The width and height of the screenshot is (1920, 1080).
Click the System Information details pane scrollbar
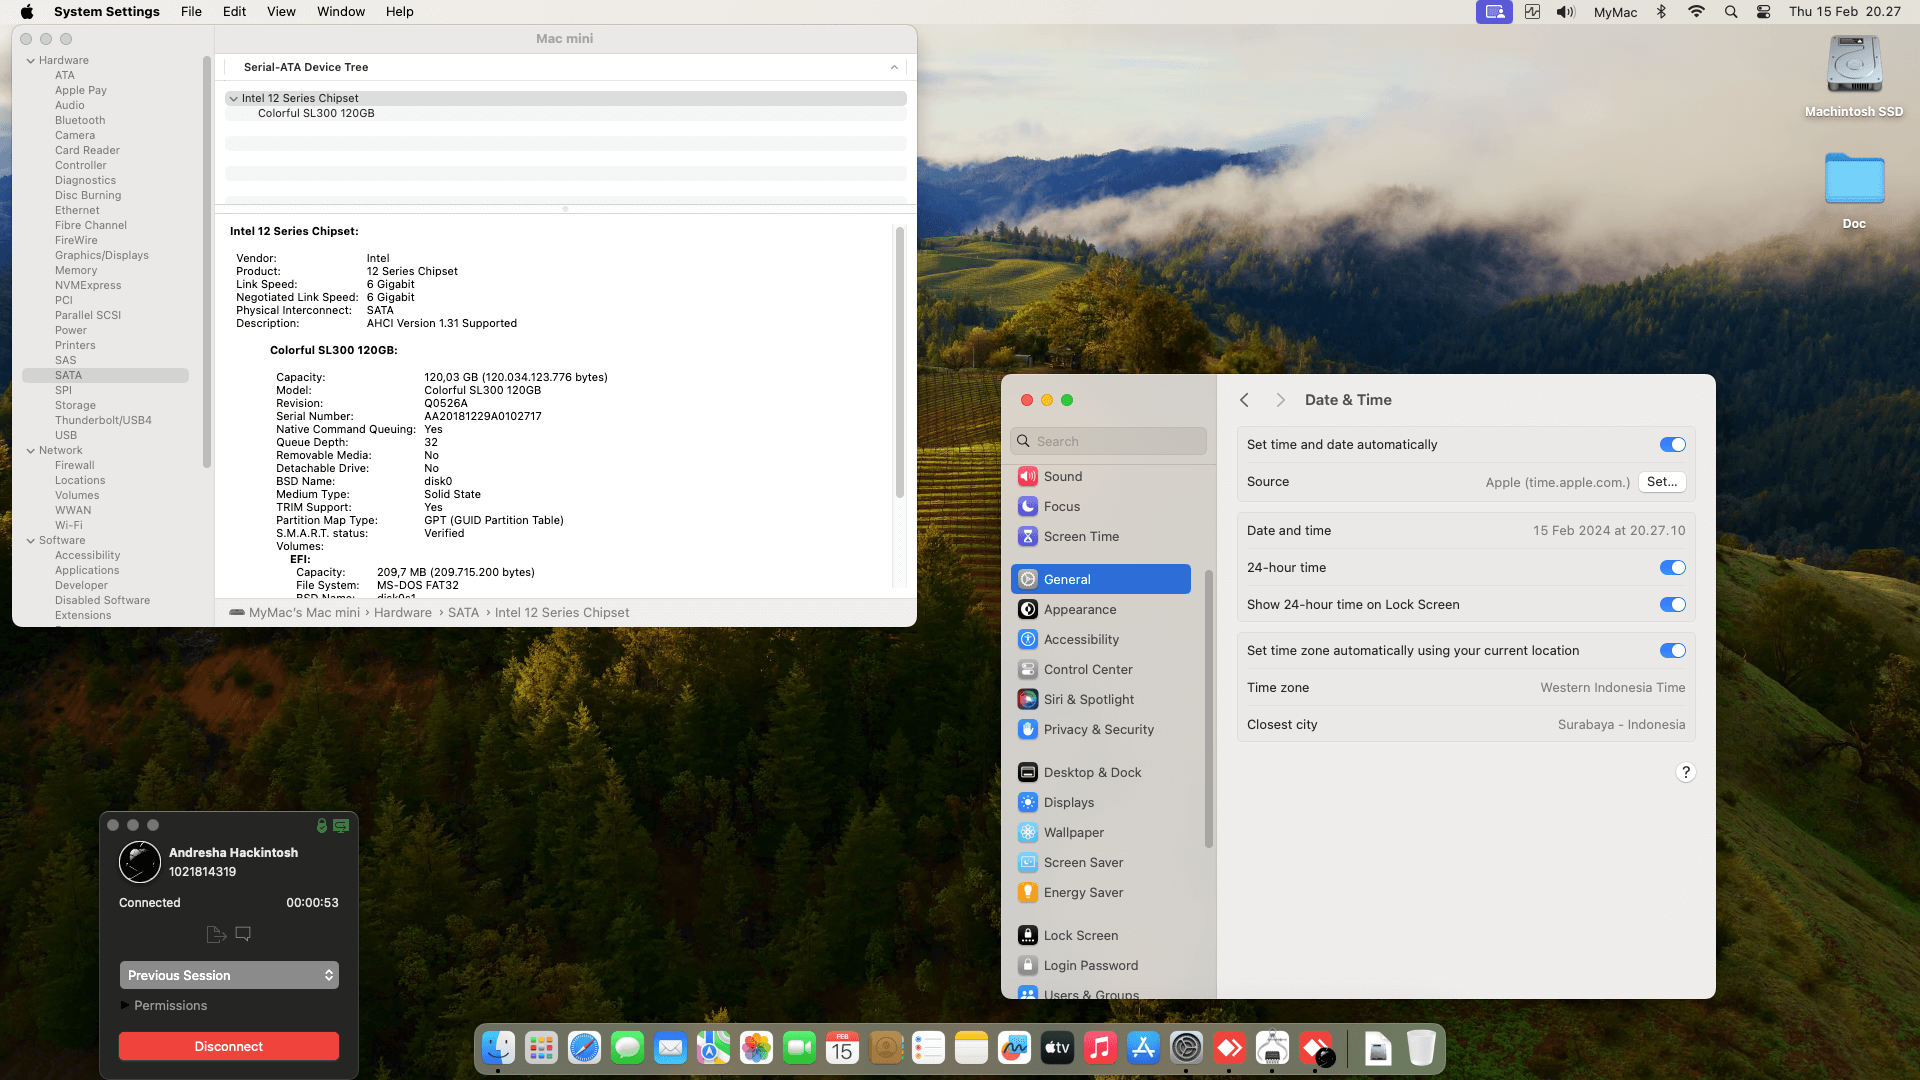900,363
